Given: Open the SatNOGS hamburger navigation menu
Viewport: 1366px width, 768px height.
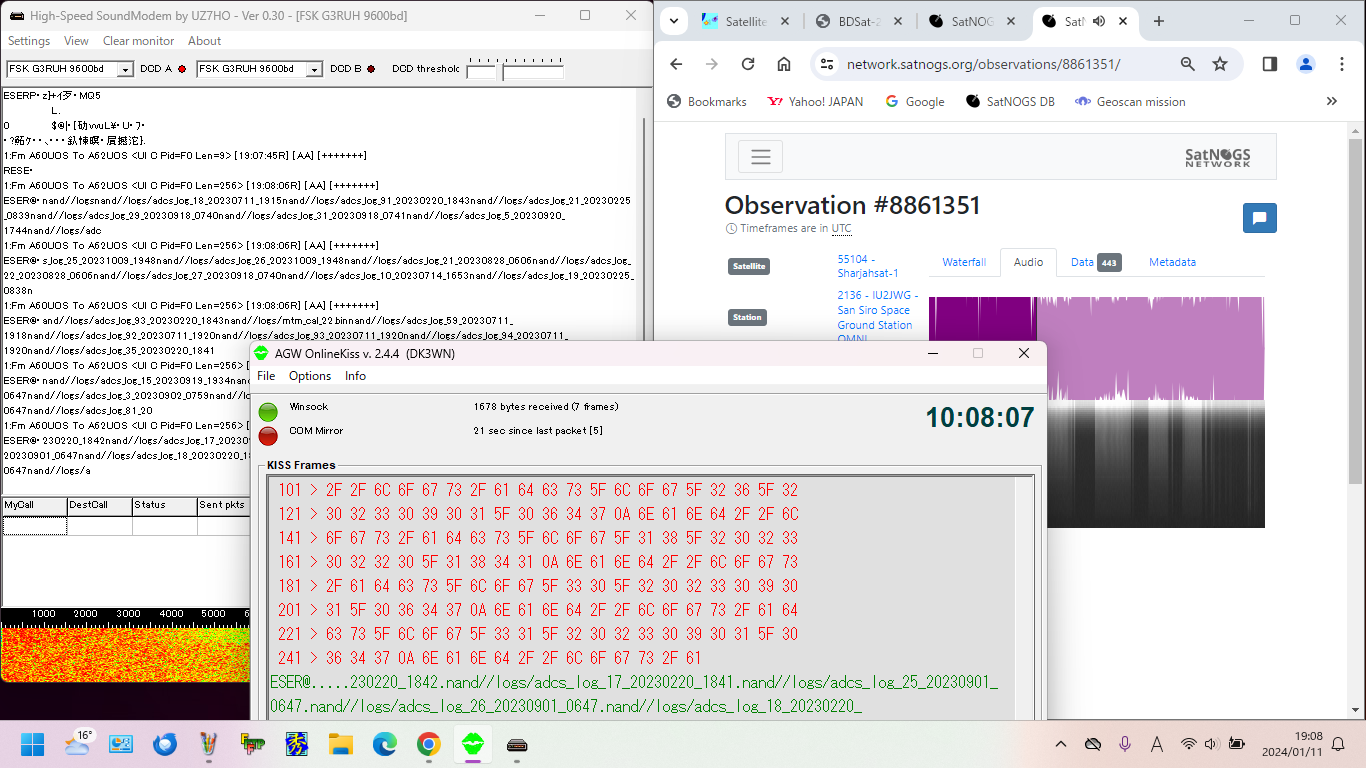Looking at the screenshot, I should [x=760, y=157].
